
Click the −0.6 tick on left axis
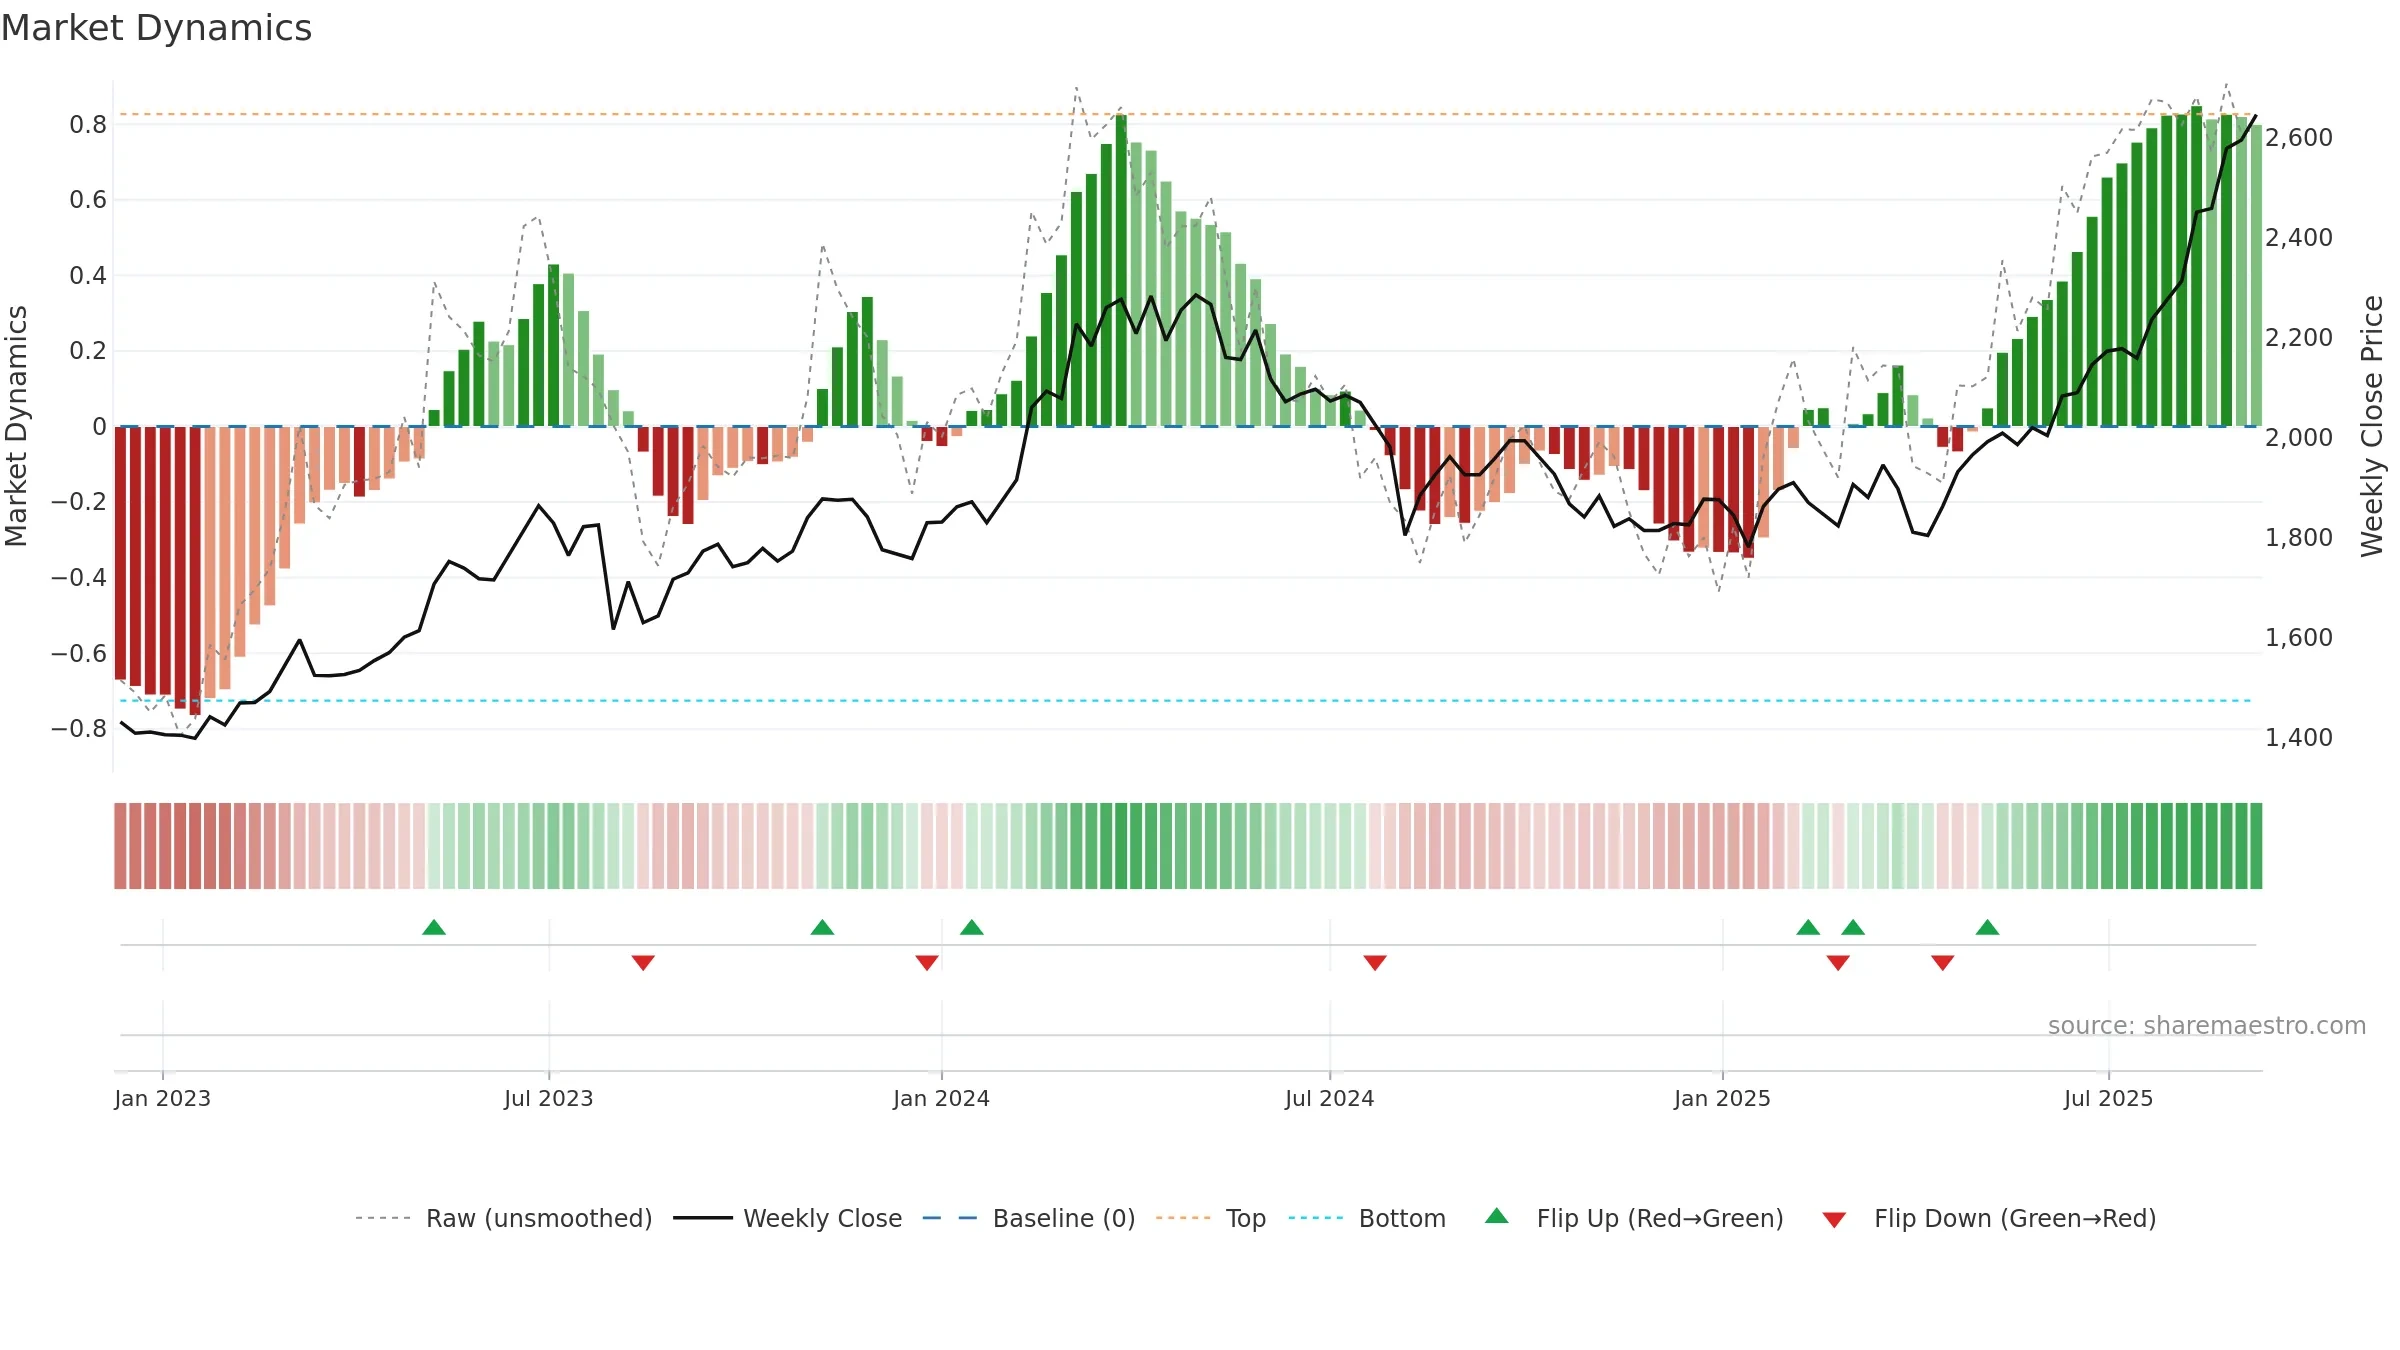tap(79, 654)
